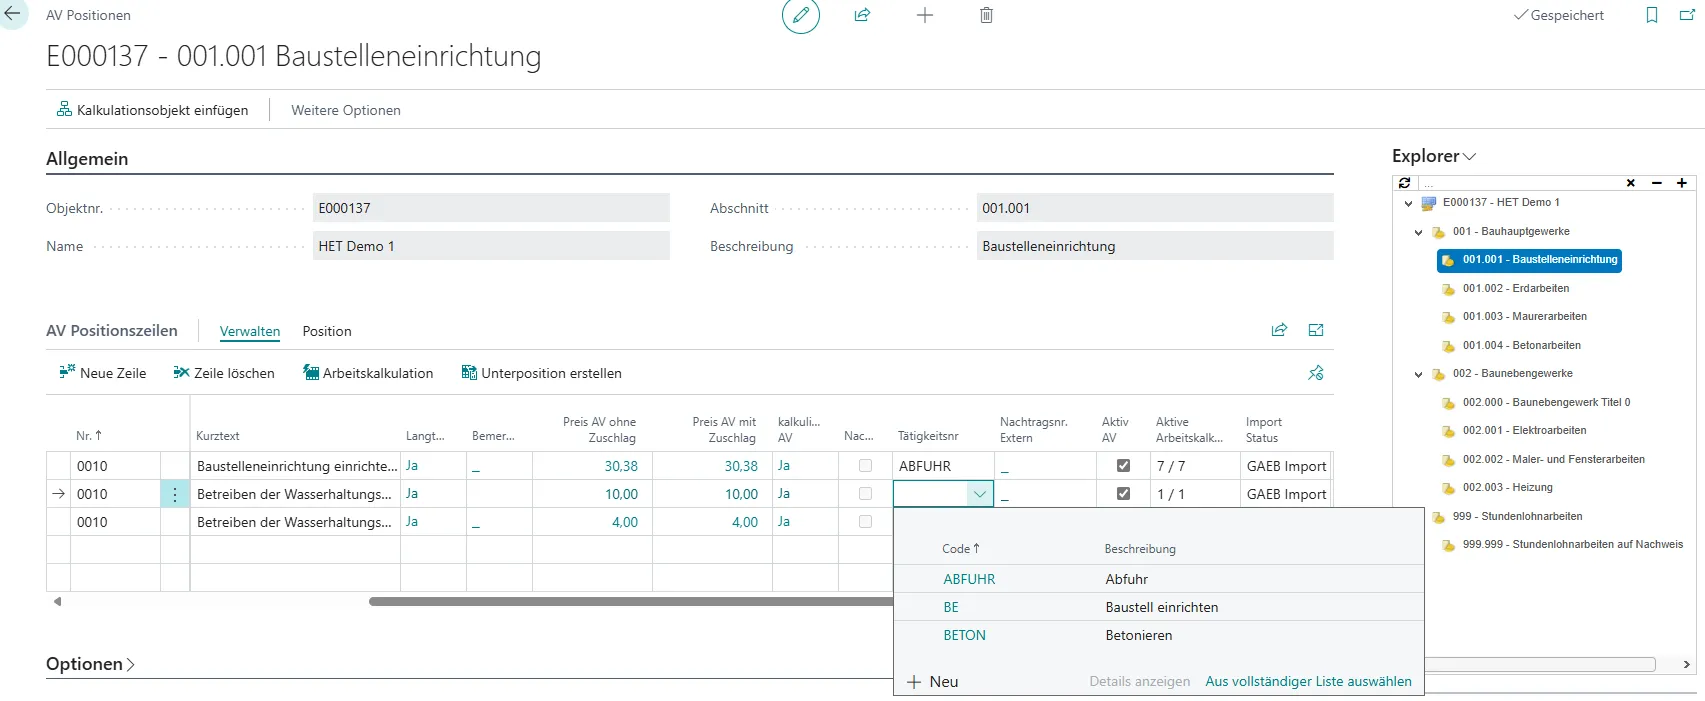Toggle Nachtrag checkbox for Baustelleneinrichtung row
The image size is (1705, 701).
coord(865,466)
